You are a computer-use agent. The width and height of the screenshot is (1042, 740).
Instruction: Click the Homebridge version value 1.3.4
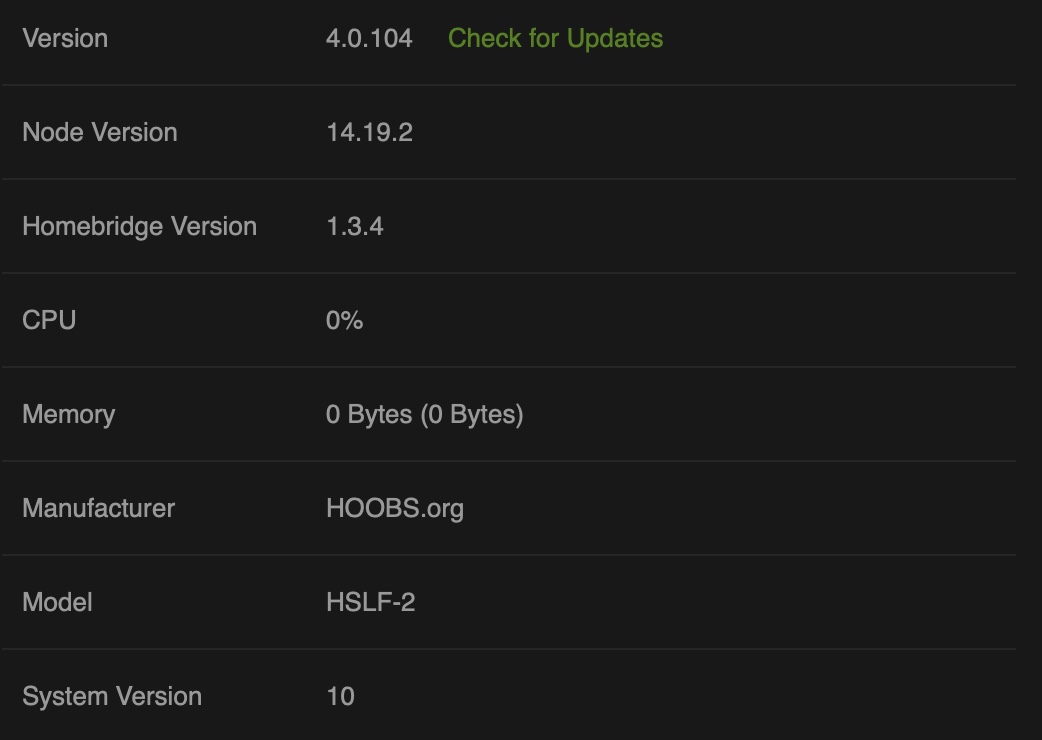pyautogui.click(x=352, y=226)
